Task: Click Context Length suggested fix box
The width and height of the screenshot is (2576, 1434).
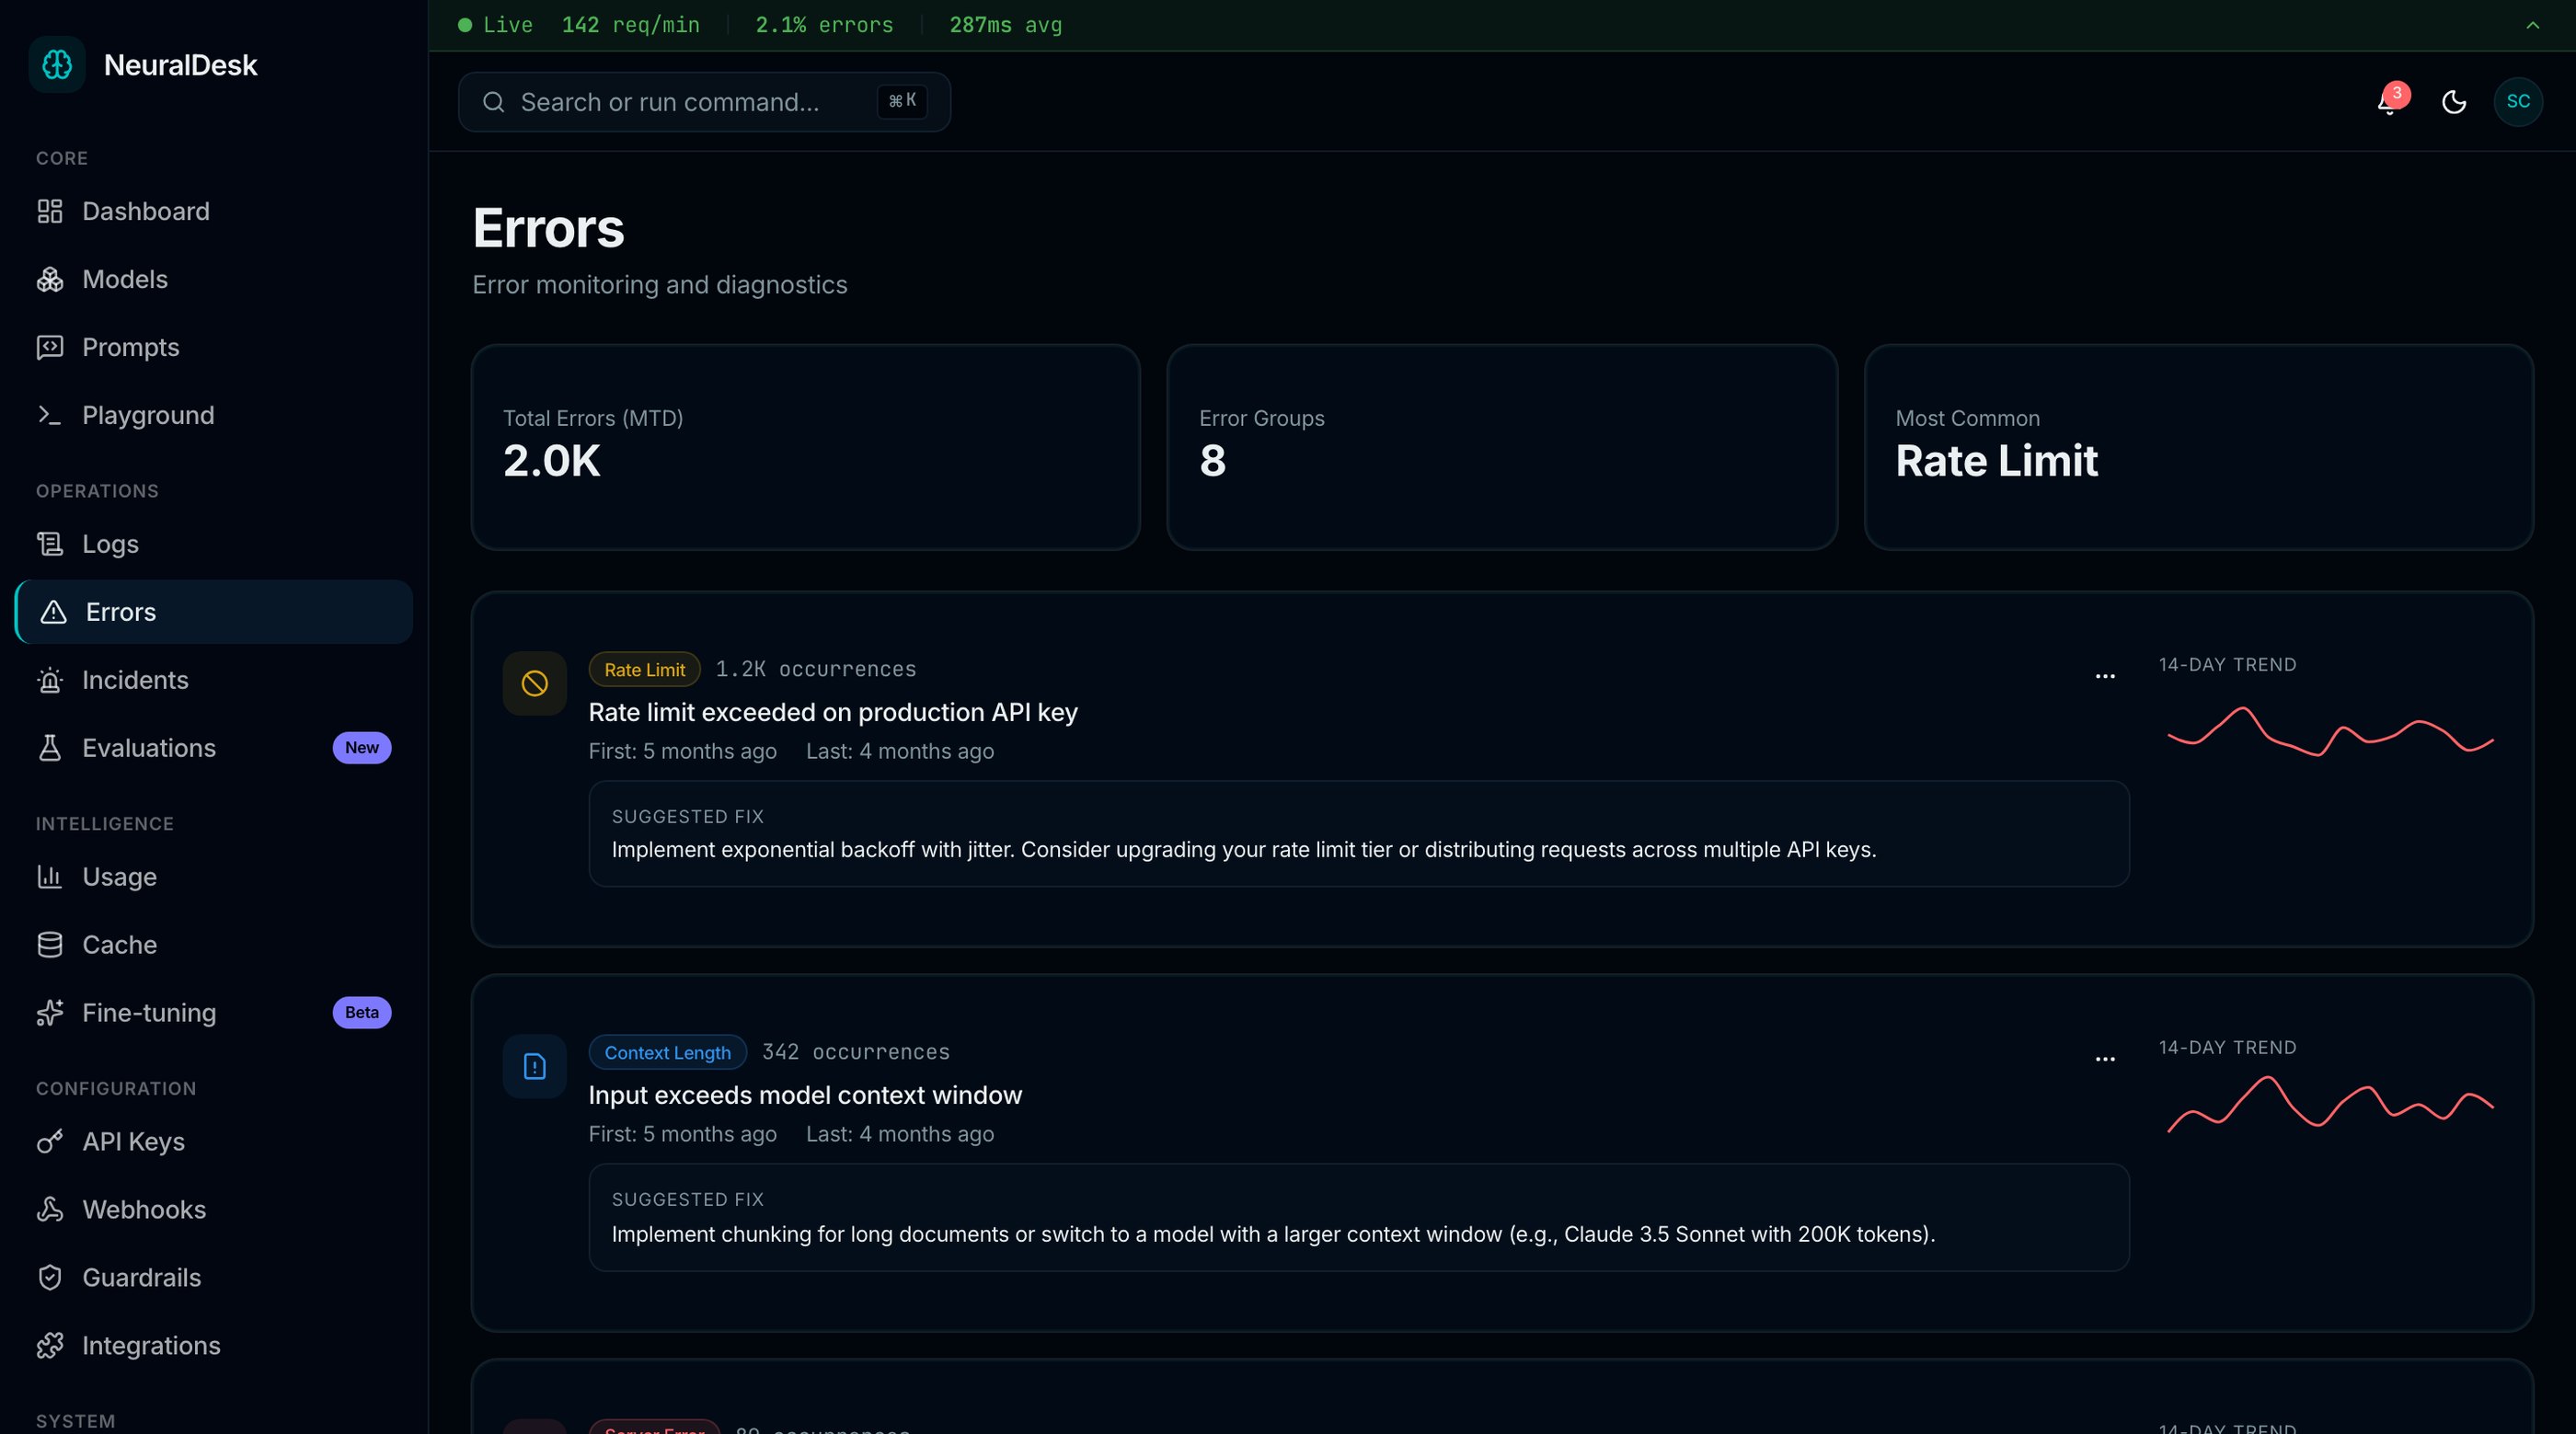Action: [1359, 1218]
